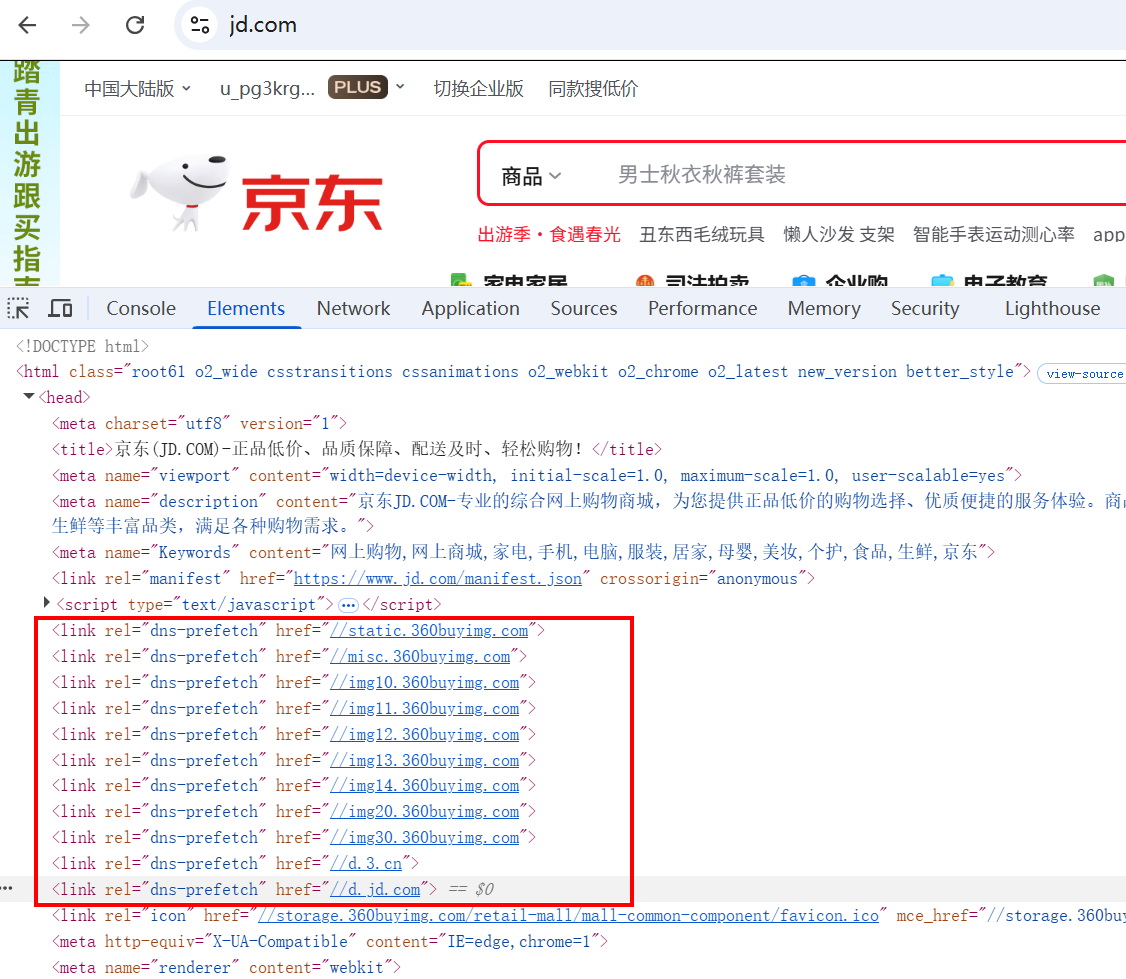Expand the script type=text/javascript node
Image resolution: width=1126 pixels, height=979 pixels.
click(x=47, y=602)
